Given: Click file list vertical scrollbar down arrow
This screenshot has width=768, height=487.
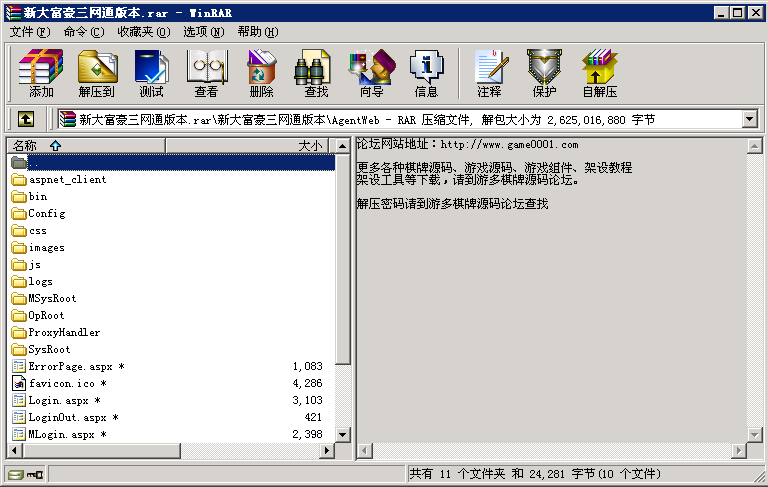Looking at the screenshot, I should tap(343, 435).
